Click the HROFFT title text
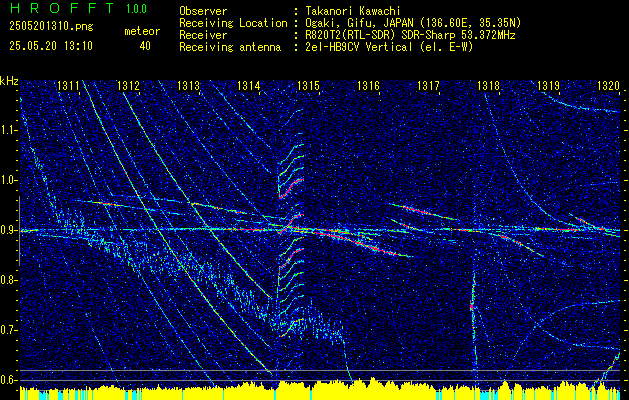This screenshot has height=400, width=629. point(62,8)
